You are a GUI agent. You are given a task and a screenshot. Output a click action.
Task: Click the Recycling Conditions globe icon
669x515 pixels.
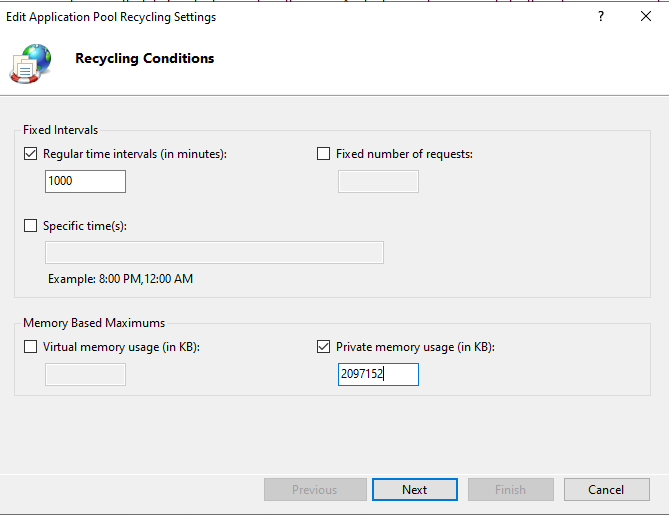(31, 63)
